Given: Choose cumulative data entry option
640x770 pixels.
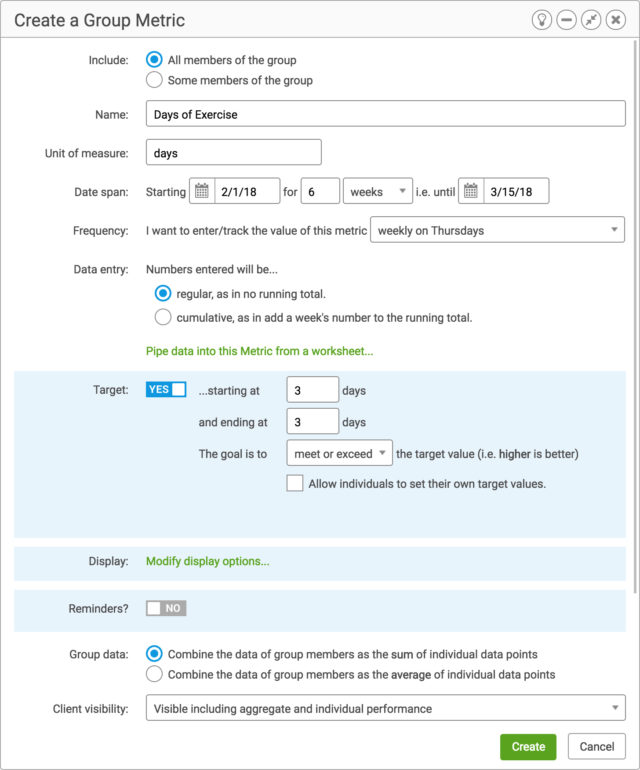Looking at the screenshot, I should tap(163, 317).
